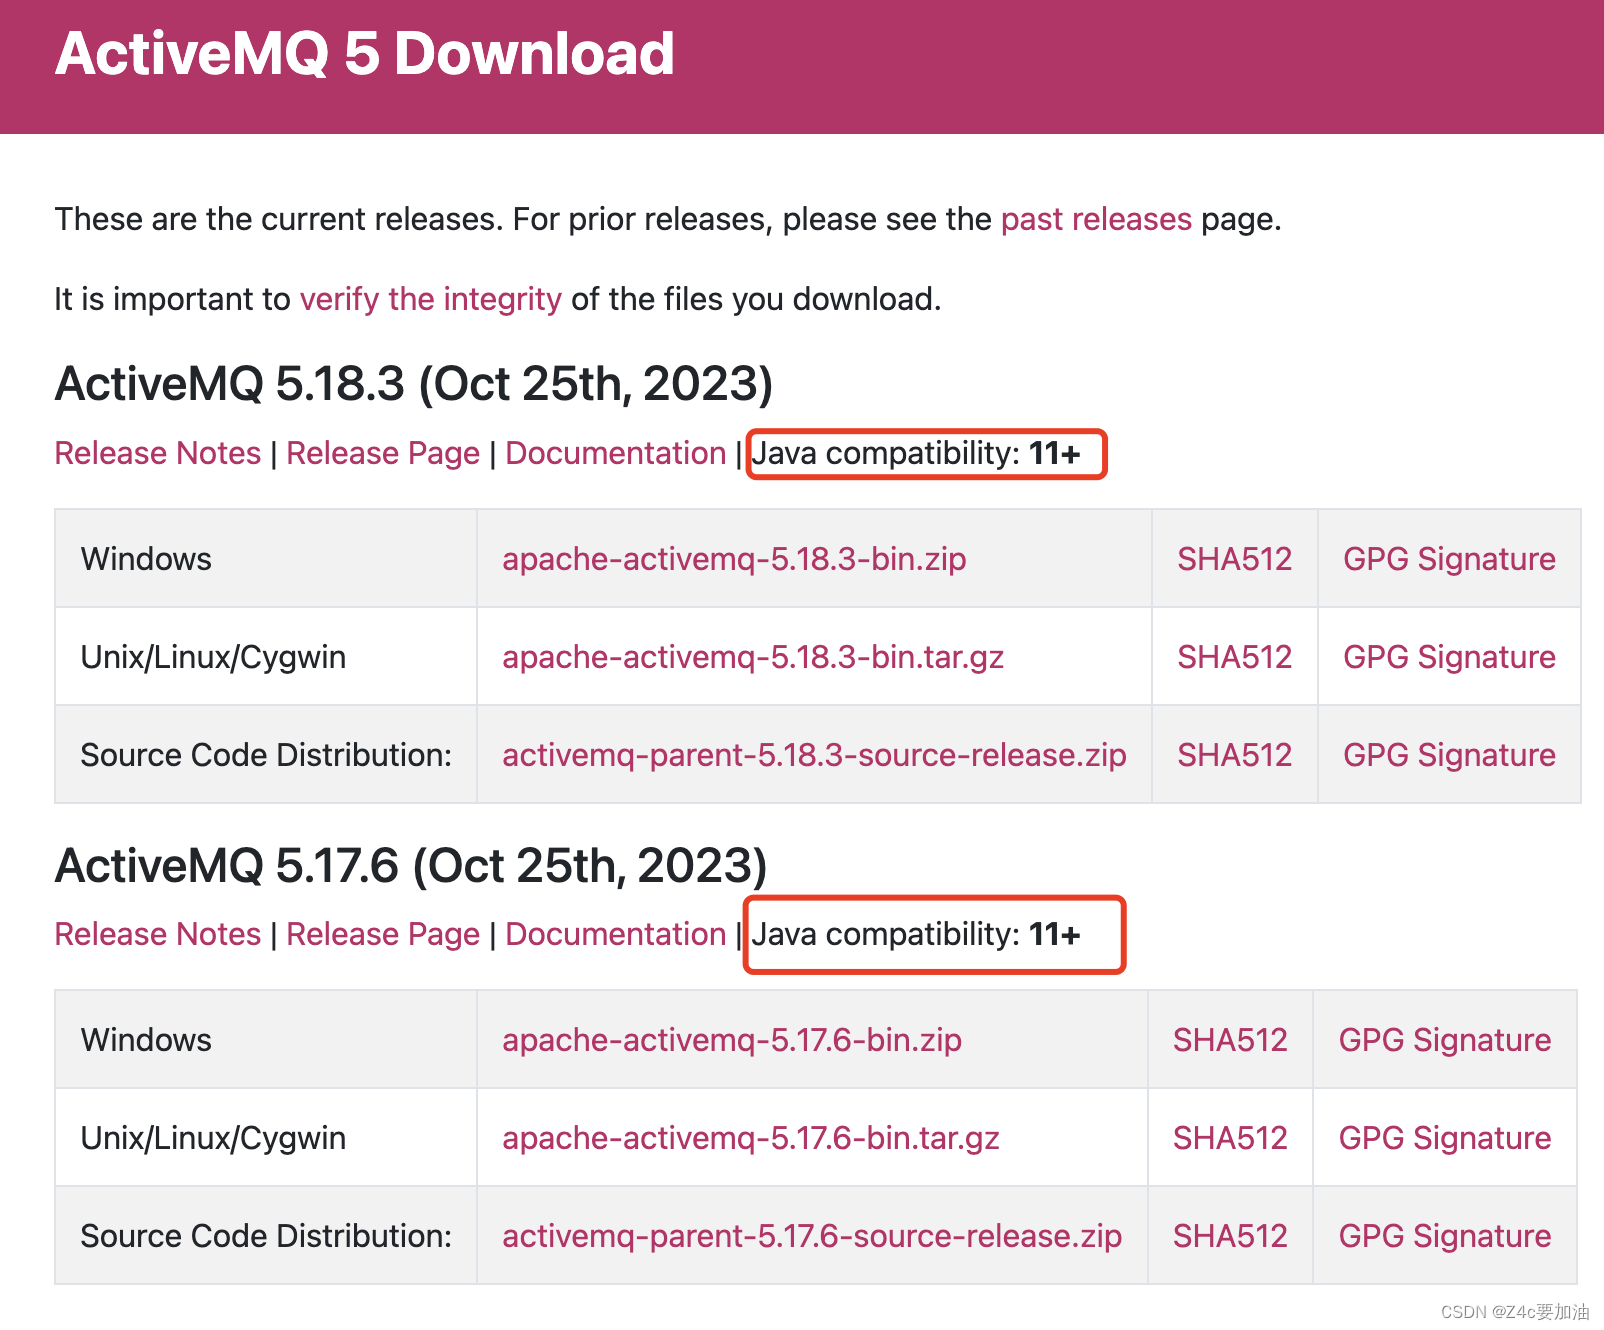Image resolution: width=1604 pixels, height=1330 pixels.
Task: Download apache-activemq-5.18.3-bin.zip for Windows
Action: coord(733,559)
